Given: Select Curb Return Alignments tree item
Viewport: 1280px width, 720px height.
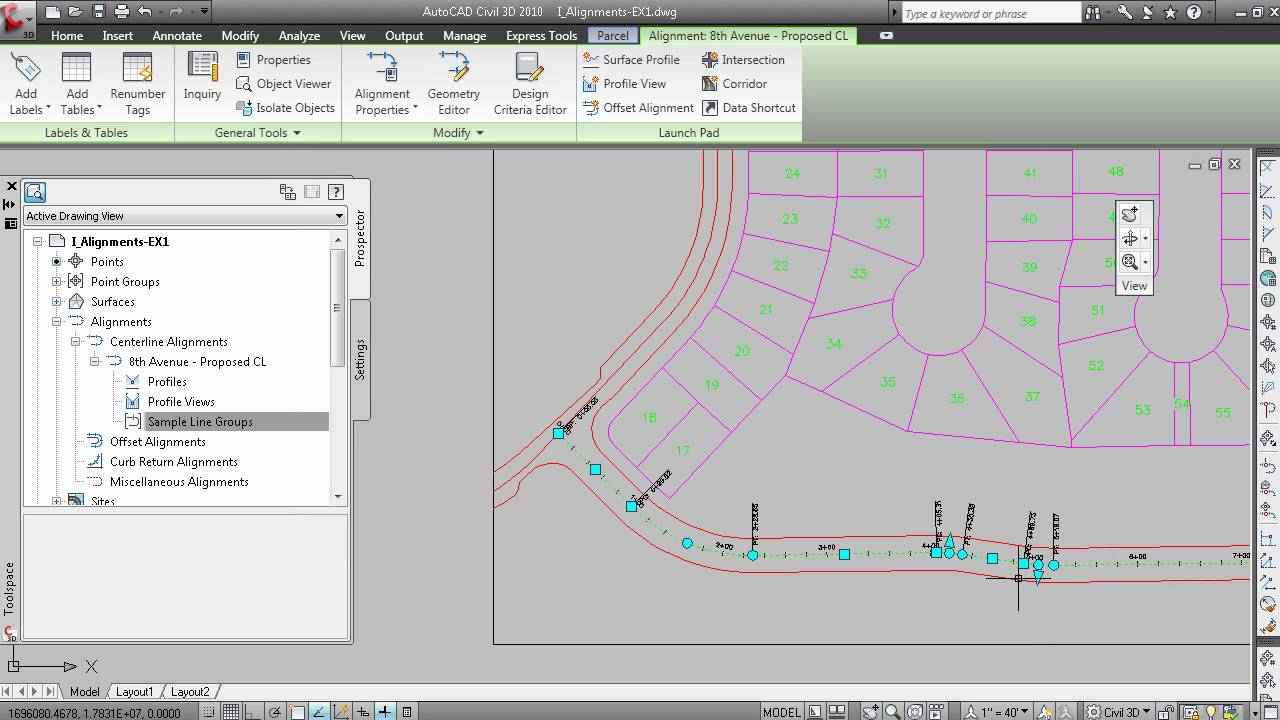Looking at the screenshot, I should [x=174, y=462].
